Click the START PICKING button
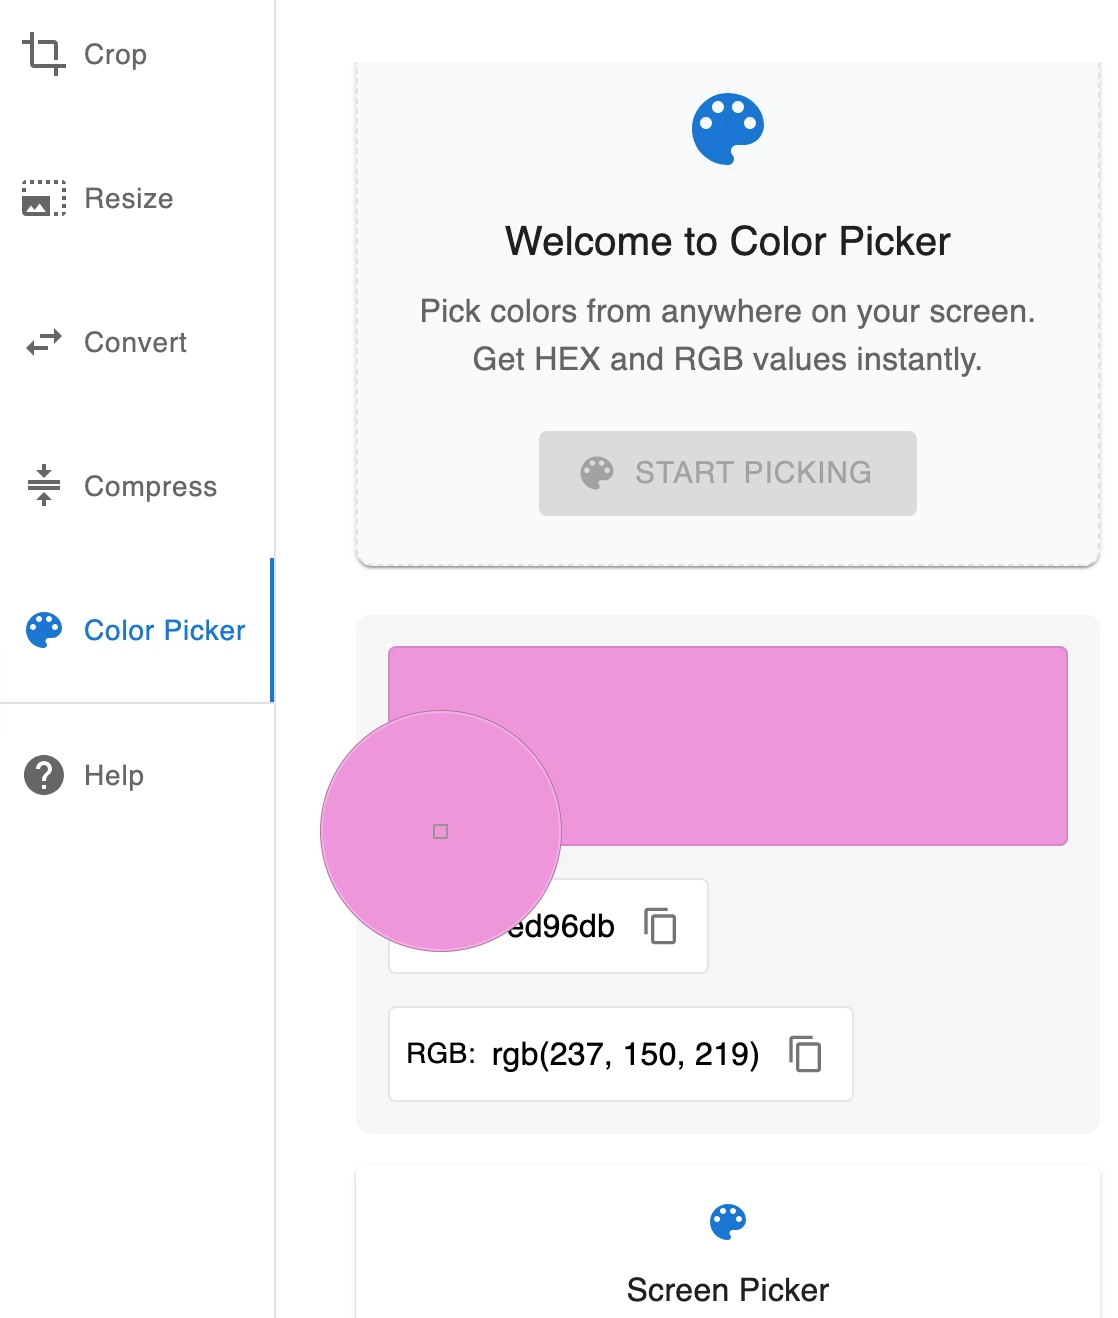 pyautogui.click(x=728, y=473)
